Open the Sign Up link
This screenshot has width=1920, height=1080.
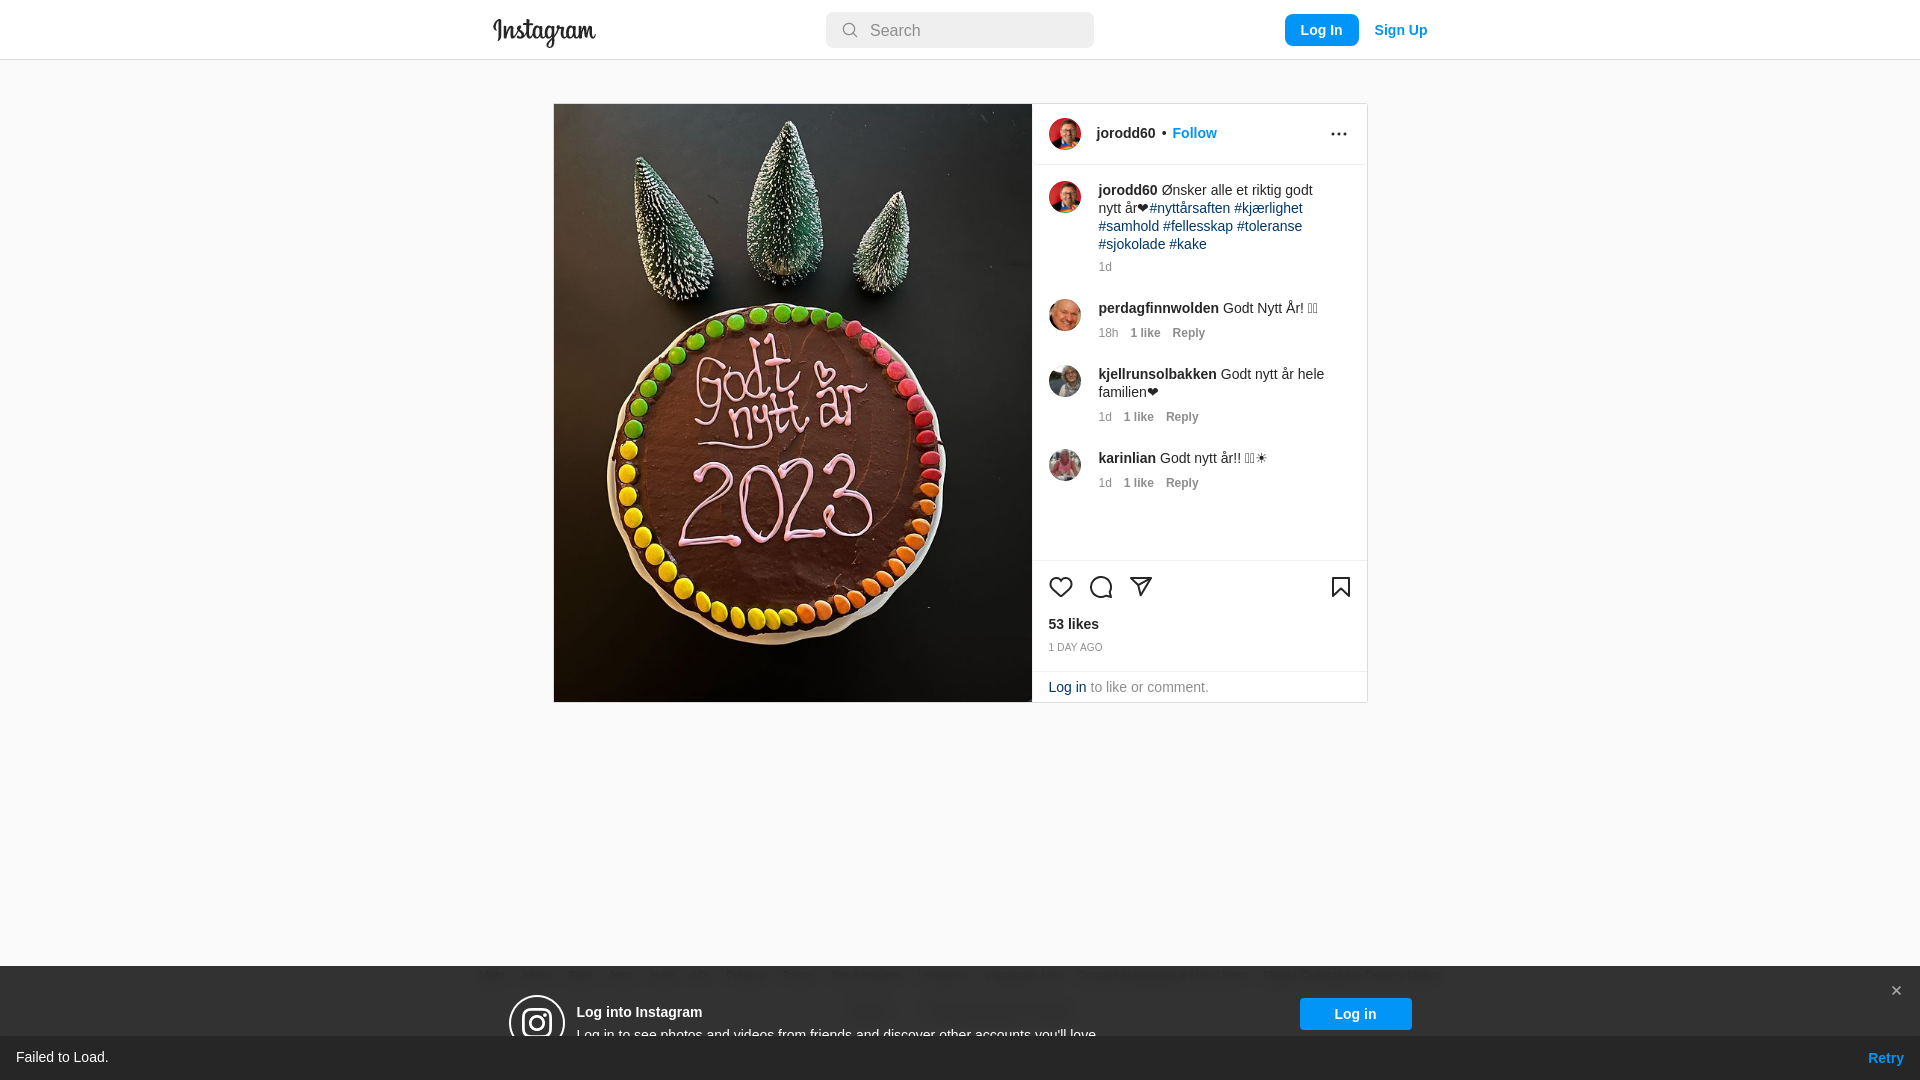pyautogui.click(x=1400, y=30)
